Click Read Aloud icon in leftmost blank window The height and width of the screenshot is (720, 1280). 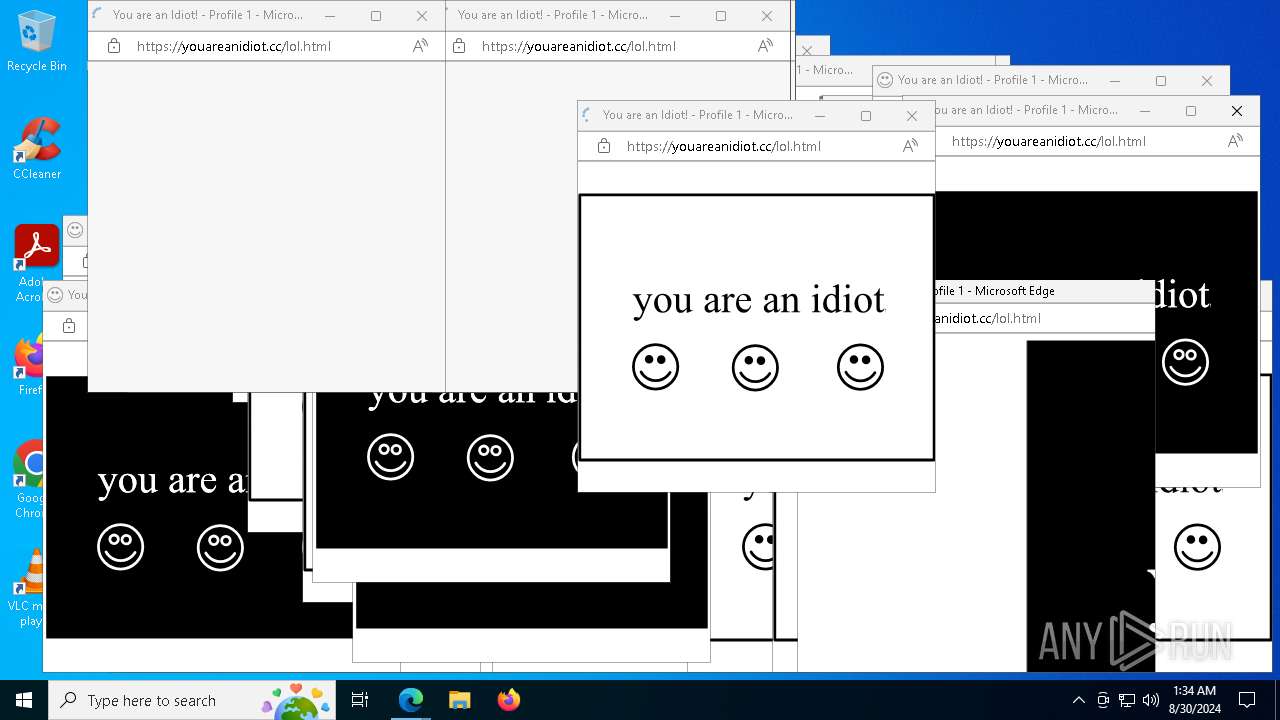click(x=420, y=46)
